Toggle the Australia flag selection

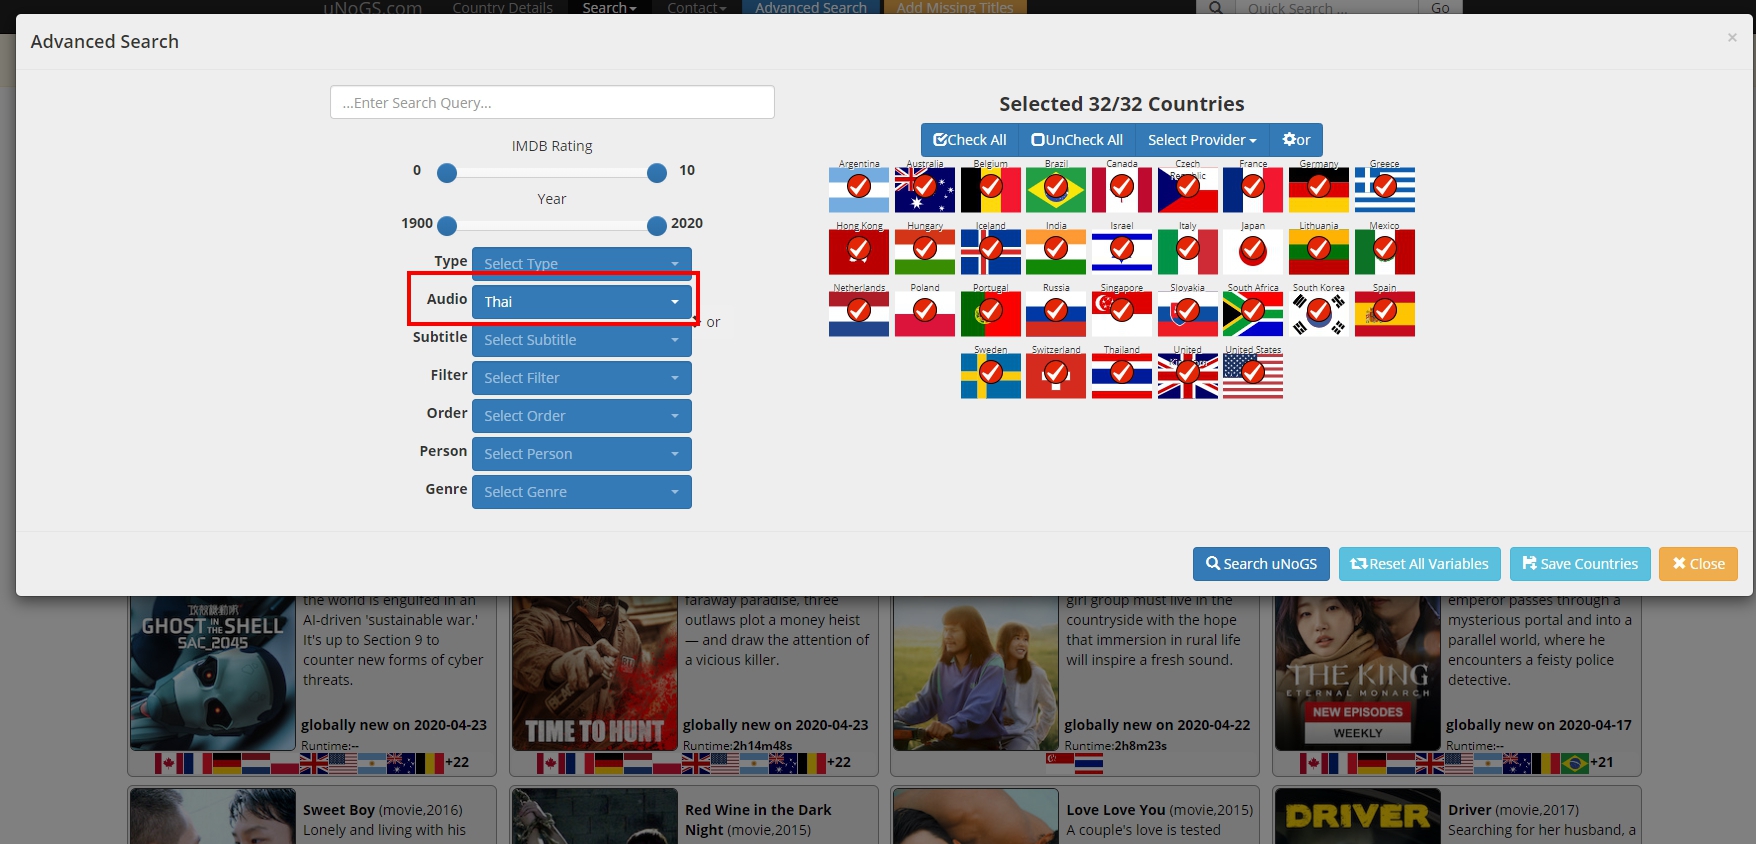coord(925,189)
